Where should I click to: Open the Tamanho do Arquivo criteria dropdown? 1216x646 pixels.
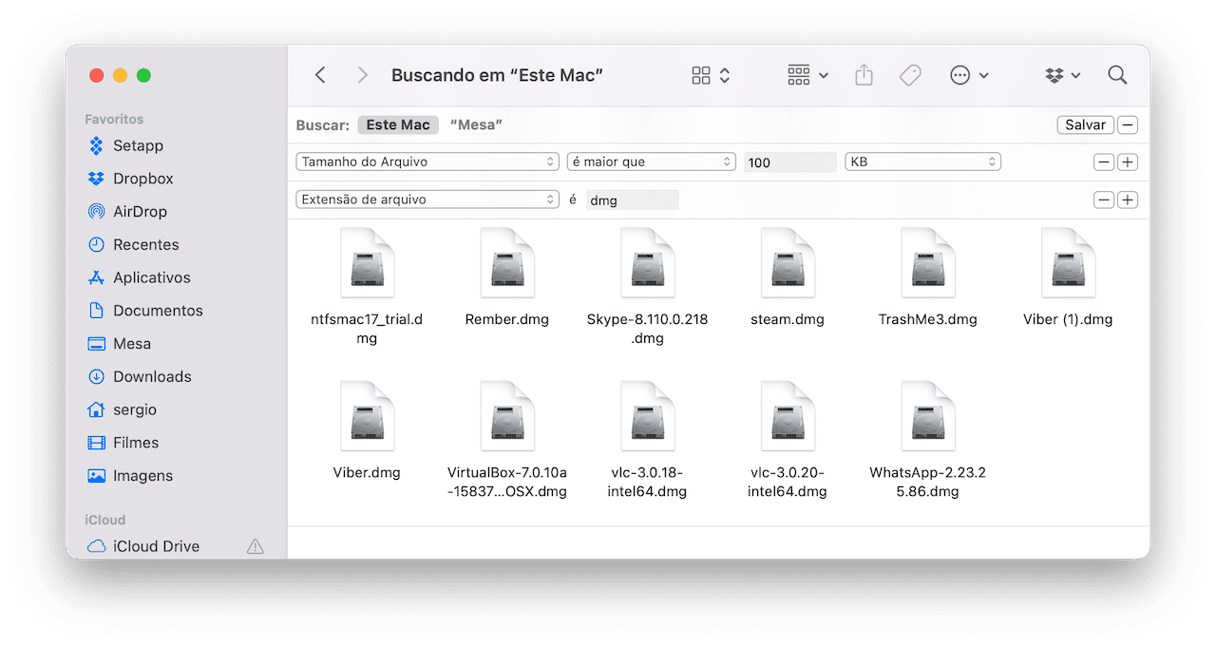427,162
